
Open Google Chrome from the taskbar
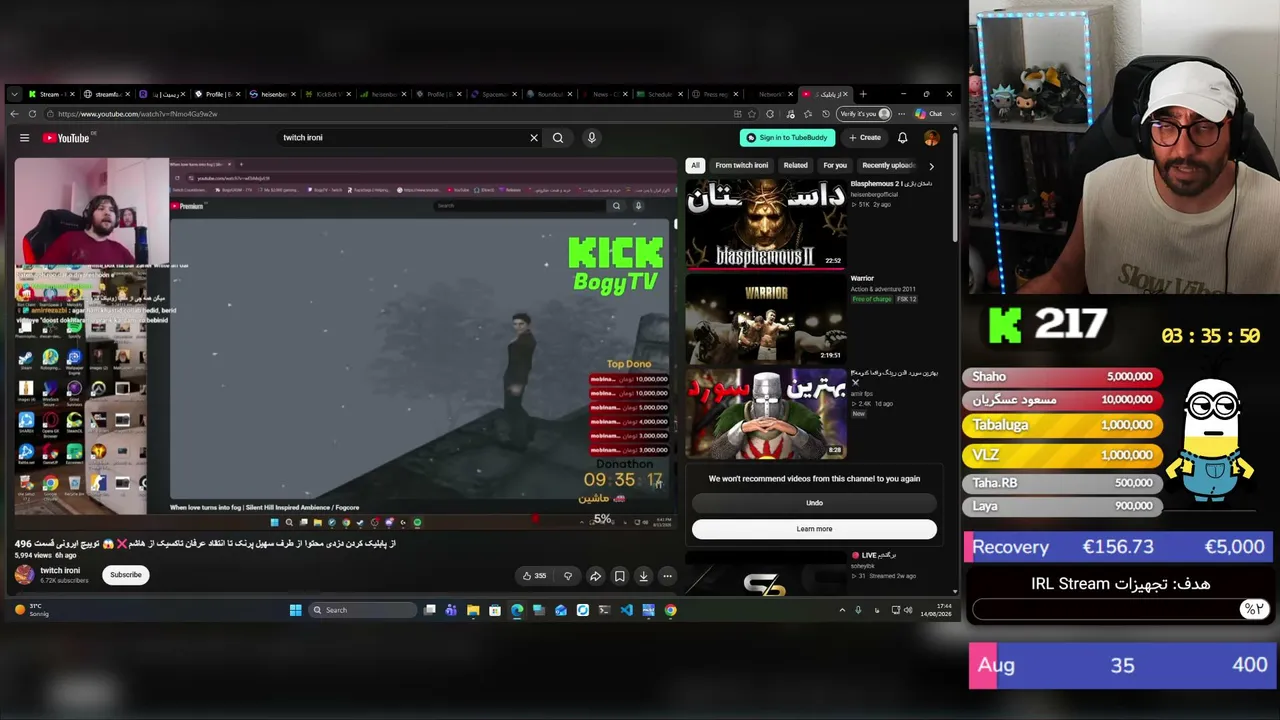tap(671, 610)
